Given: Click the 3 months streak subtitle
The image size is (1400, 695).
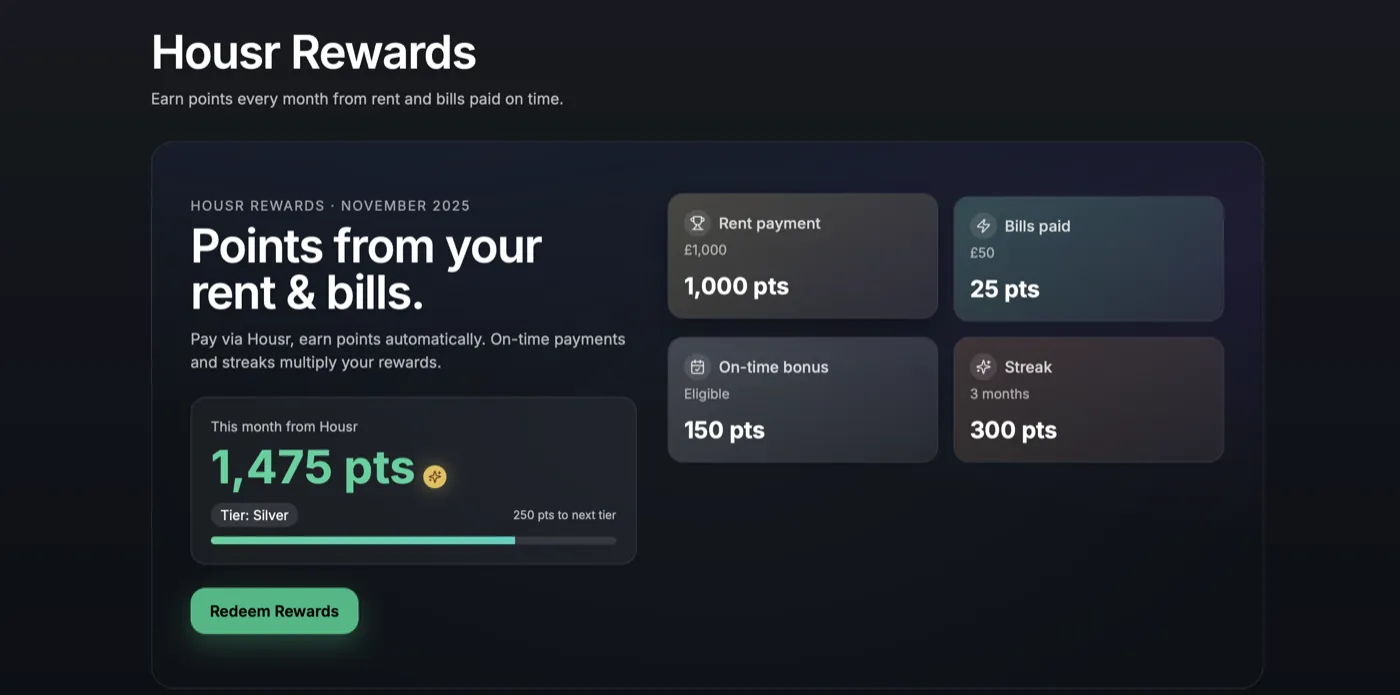Looking at the screenshot, I should (999, 394).
